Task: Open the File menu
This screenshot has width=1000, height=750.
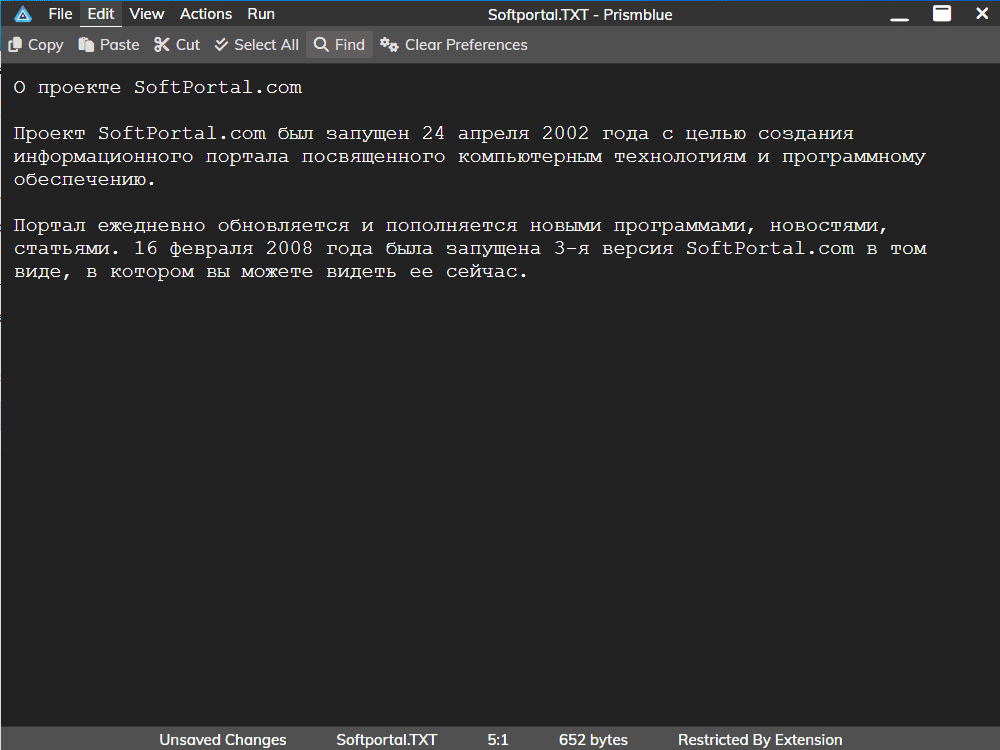Action: tap(61, 14)
